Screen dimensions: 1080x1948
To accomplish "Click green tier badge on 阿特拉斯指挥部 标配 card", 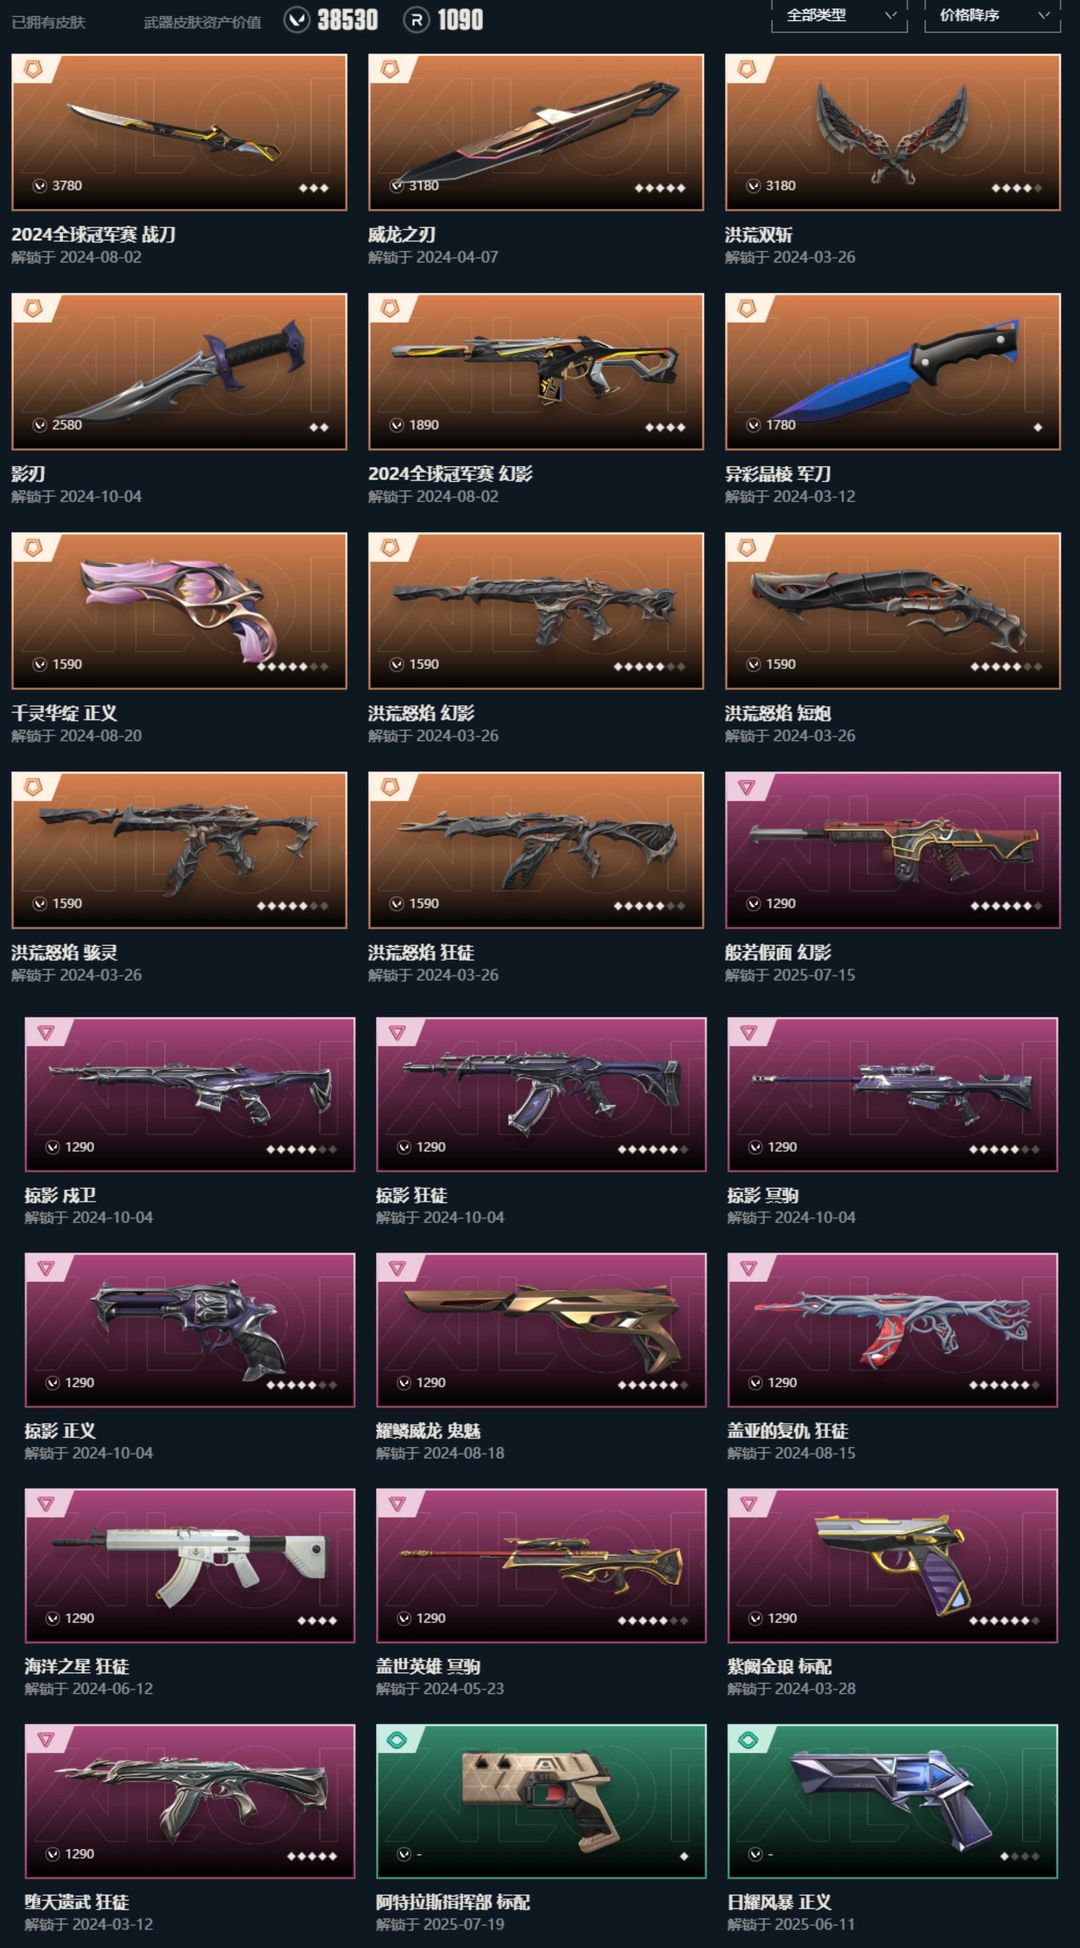I will 397,1740.
